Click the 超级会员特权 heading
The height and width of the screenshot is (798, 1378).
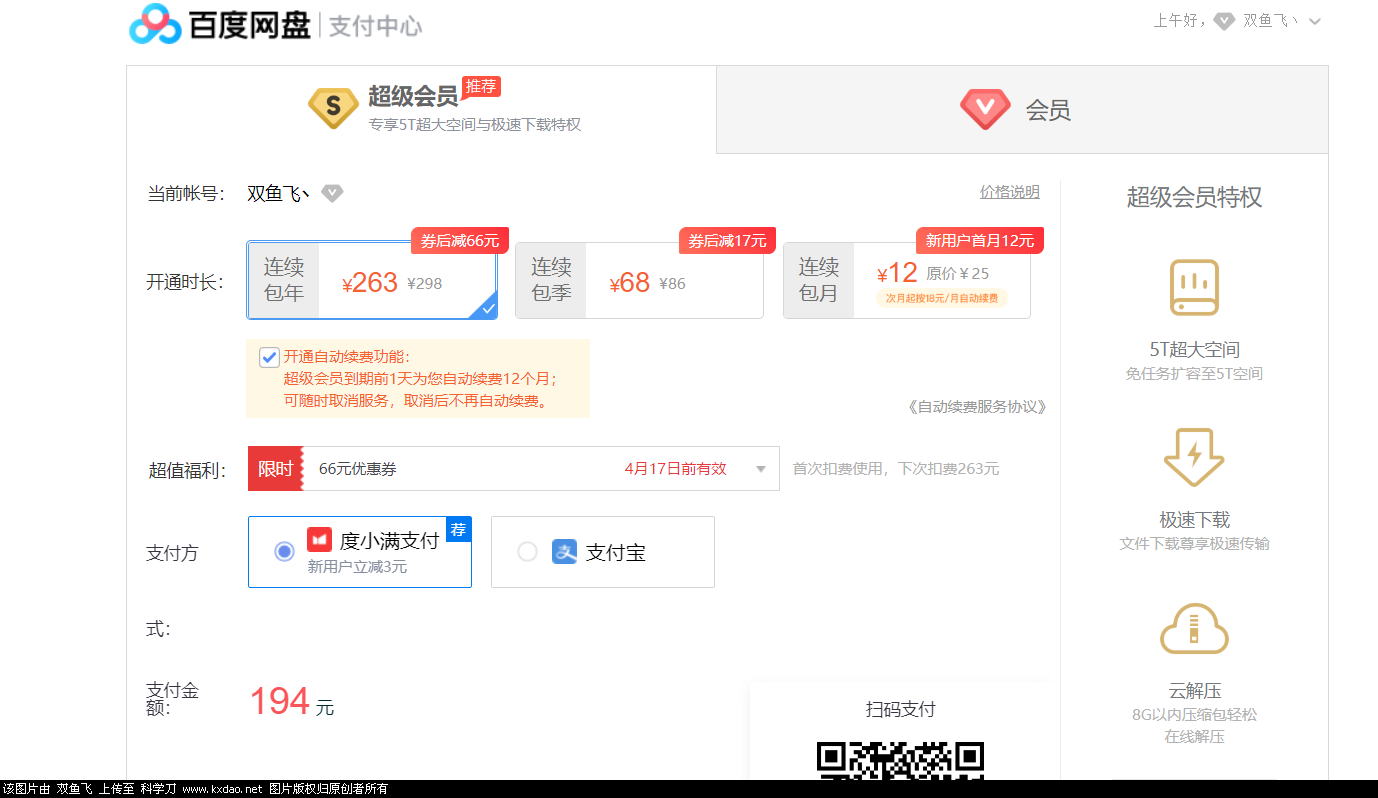[1194, 197]
